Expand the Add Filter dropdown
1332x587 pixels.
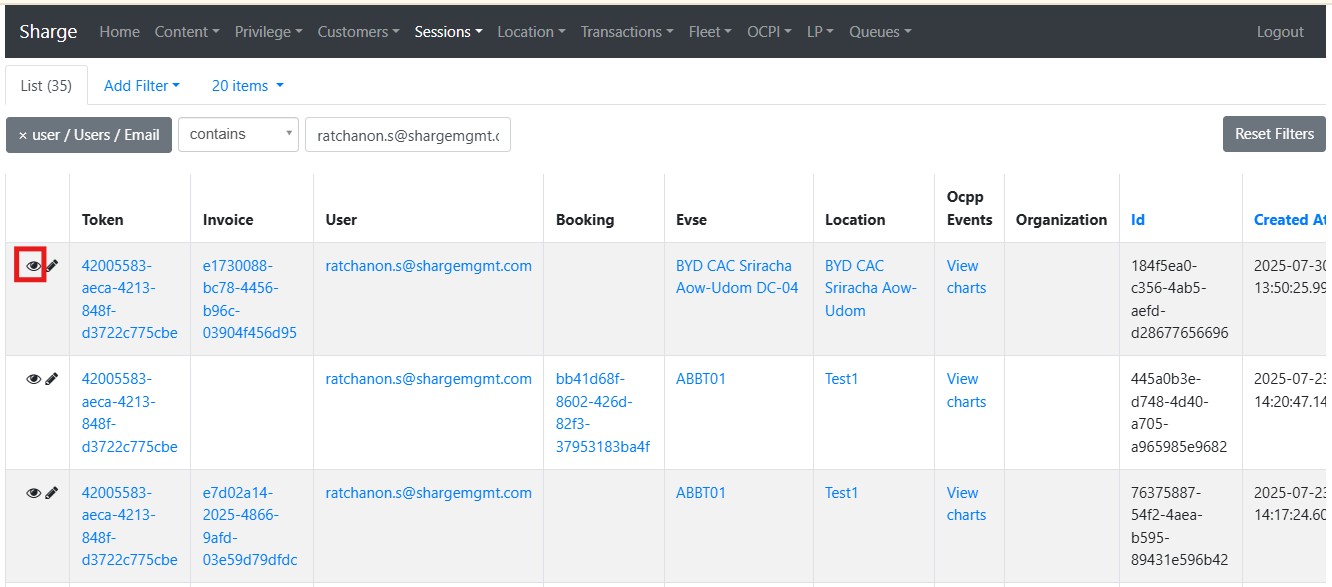click(141, 86)
